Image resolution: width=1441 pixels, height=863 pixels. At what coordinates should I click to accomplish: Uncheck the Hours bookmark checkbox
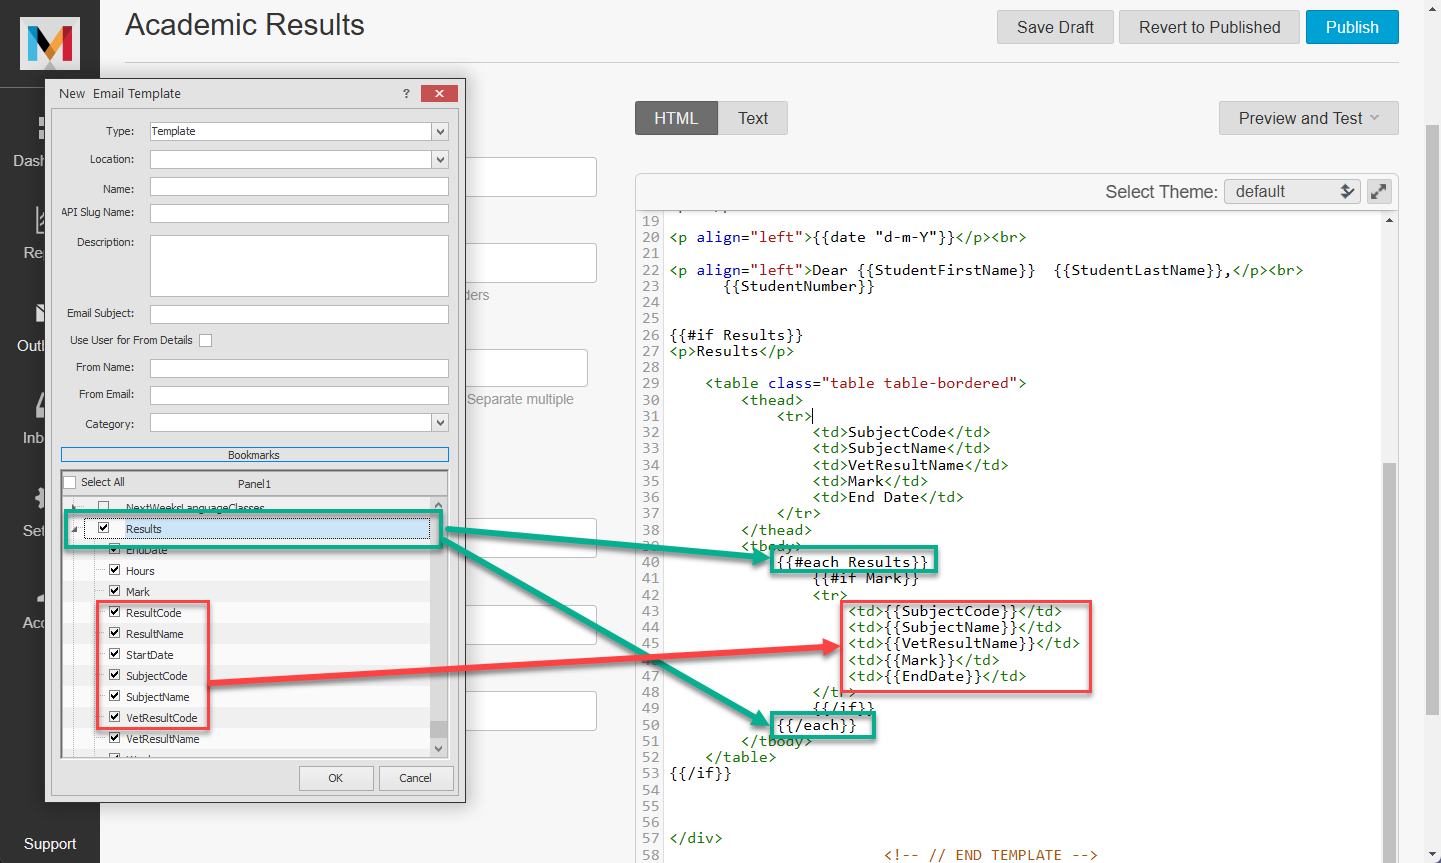click(115, 570)
